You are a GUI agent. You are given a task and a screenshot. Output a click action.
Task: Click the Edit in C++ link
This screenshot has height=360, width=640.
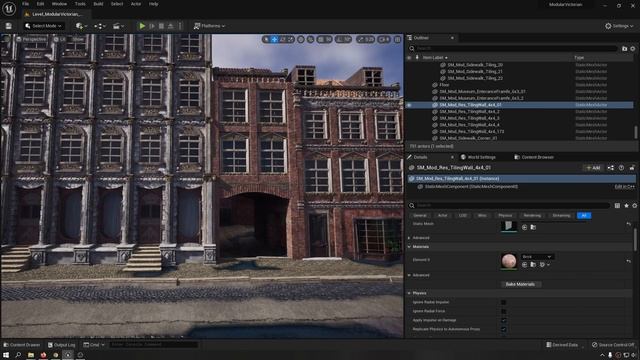624,187
